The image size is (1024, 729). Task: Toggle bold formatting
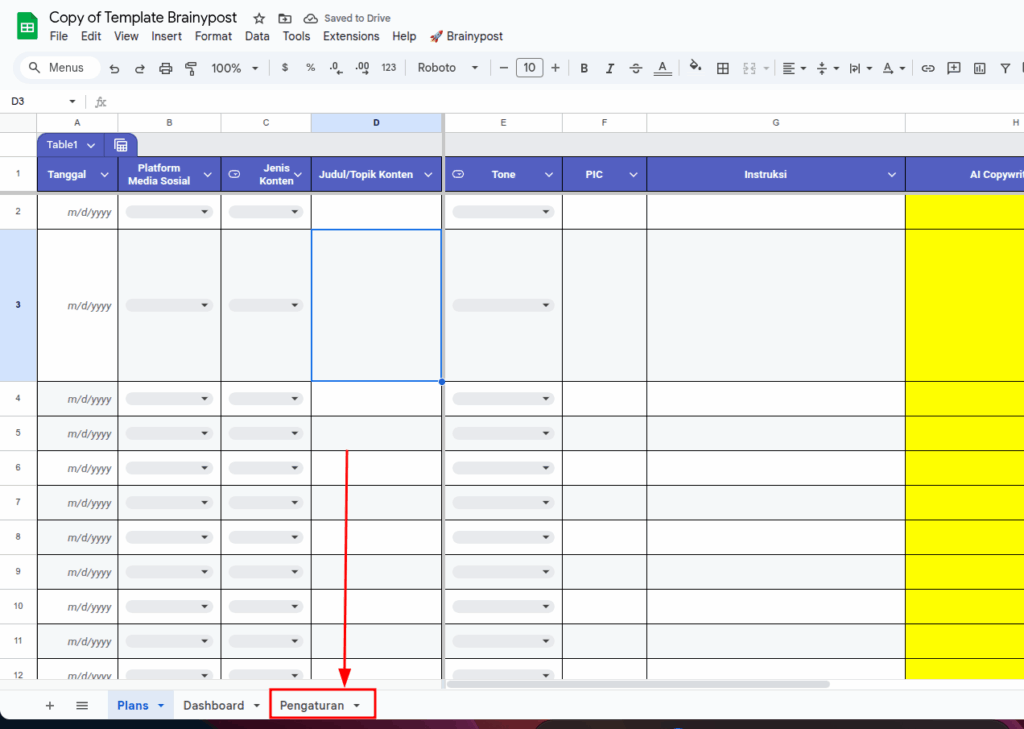(x=584, y=68)
